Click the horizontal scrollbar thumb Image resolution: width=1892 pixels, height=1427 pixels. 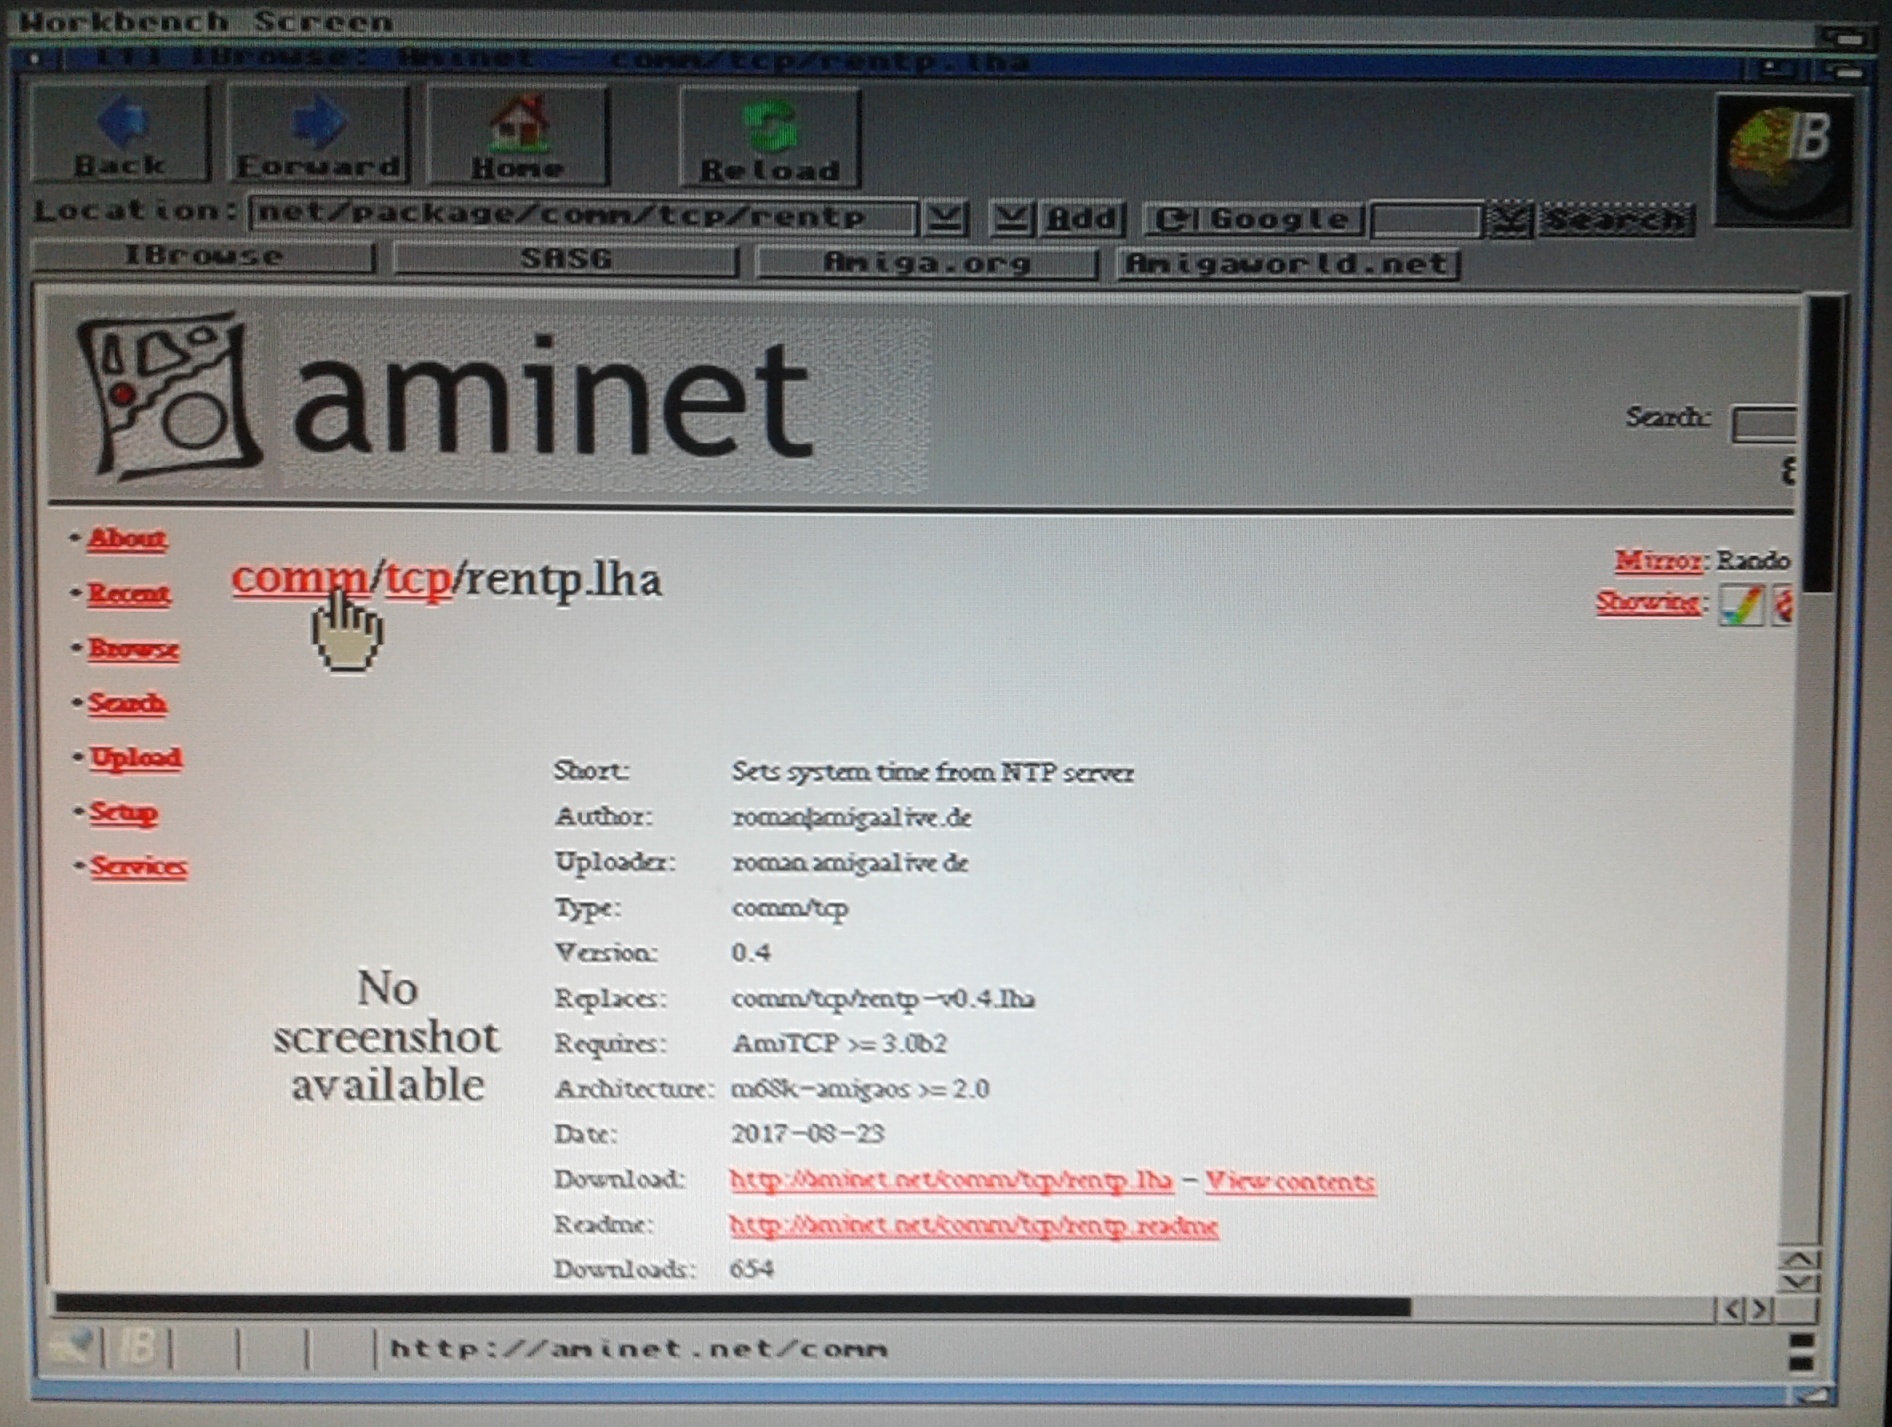click(x=732, y=1306)
